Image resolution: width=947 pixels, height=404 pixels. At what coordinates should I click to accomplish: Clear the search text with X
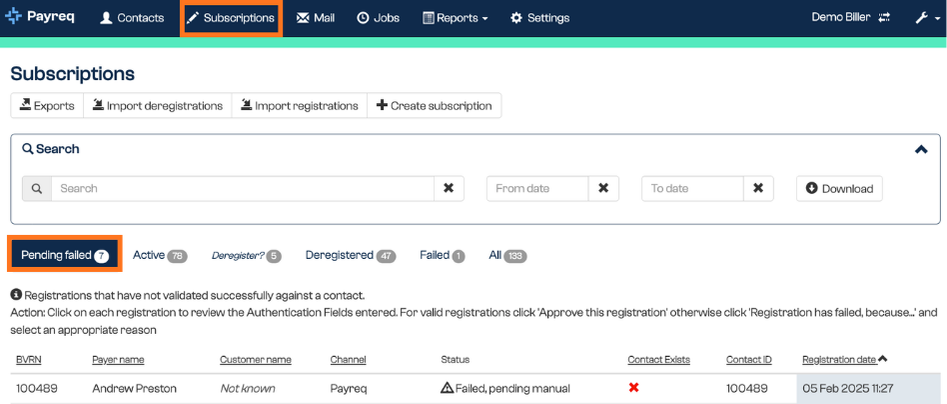[449, 188]
